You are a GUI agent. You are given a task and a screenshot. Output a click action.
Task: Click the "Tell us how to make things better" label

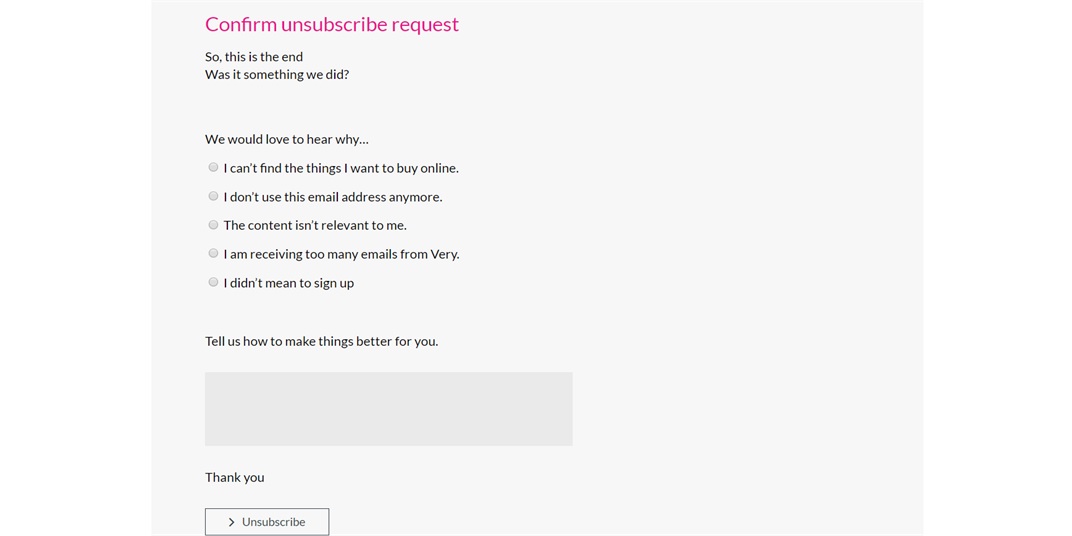point(321,341)
